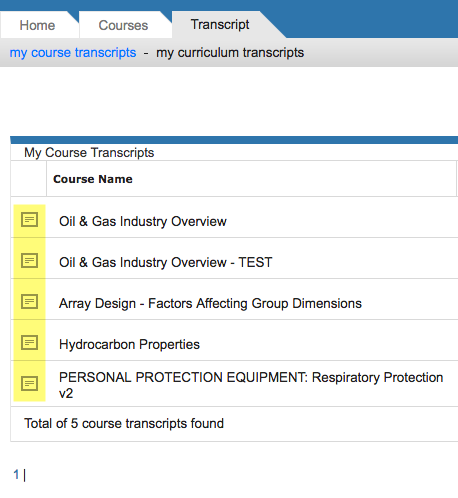Select Oil & Gas Industry Overview course name
The width and height of the screenshot is (458, 498).
pos(143,221)
